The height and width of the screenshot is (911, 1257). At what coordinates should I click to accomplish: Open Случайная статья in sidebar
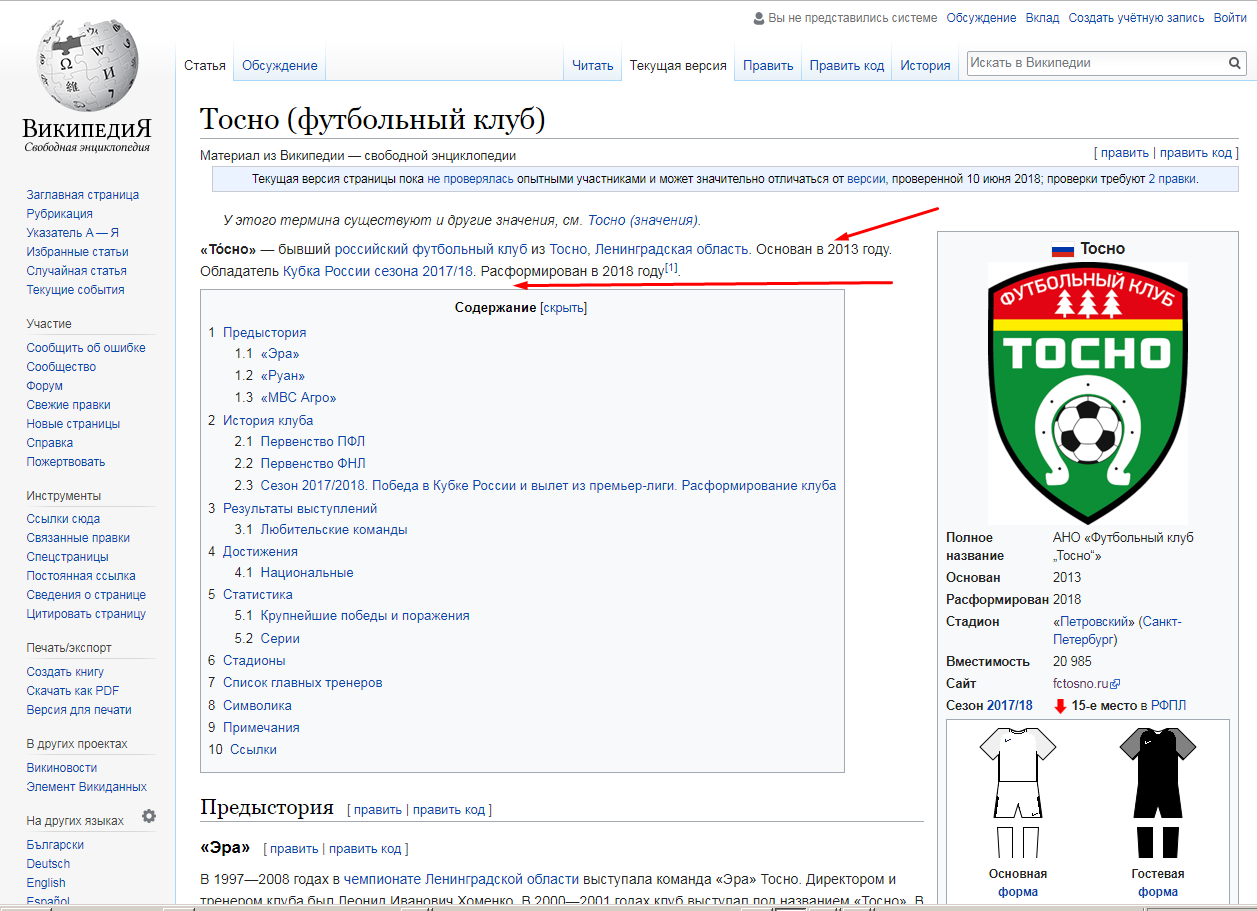76,271
